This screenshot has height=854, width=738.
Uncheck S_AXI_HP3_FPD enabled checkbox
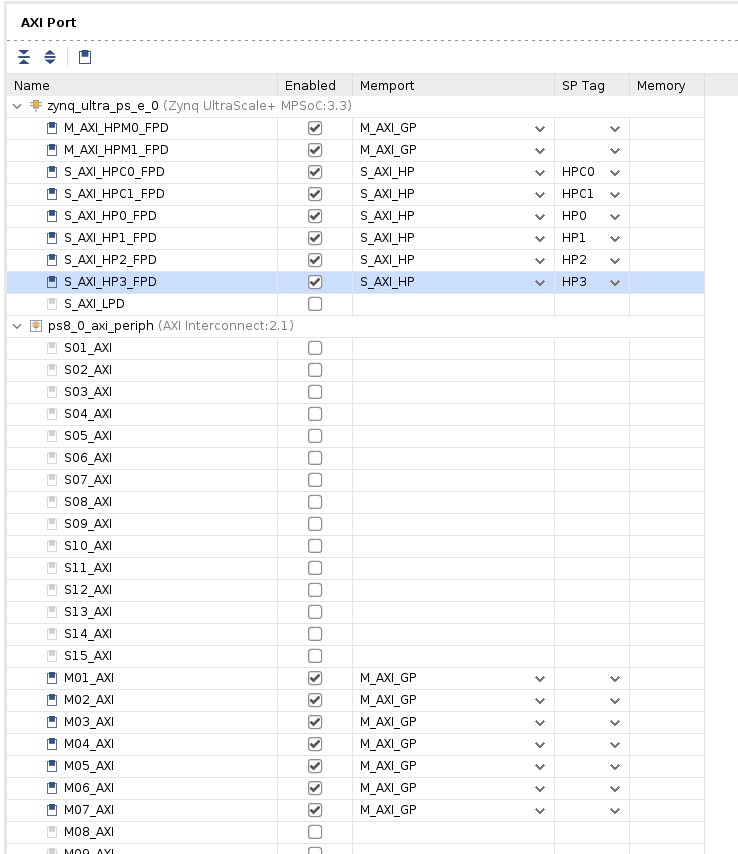pos(315,282)
